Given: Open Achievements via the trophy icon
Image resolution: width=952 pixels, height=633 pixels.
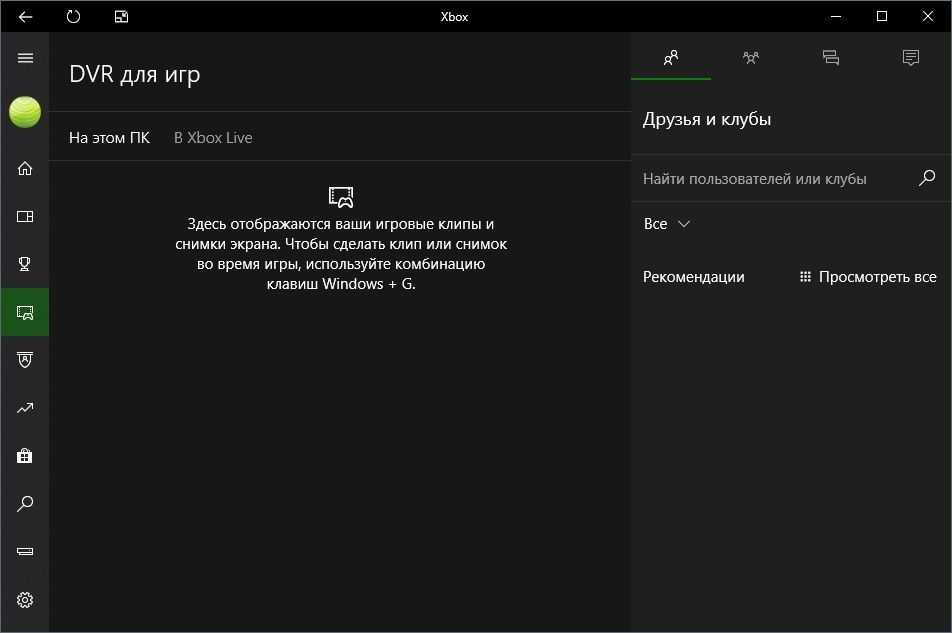Looking at the screenshot, I should 25,264.
